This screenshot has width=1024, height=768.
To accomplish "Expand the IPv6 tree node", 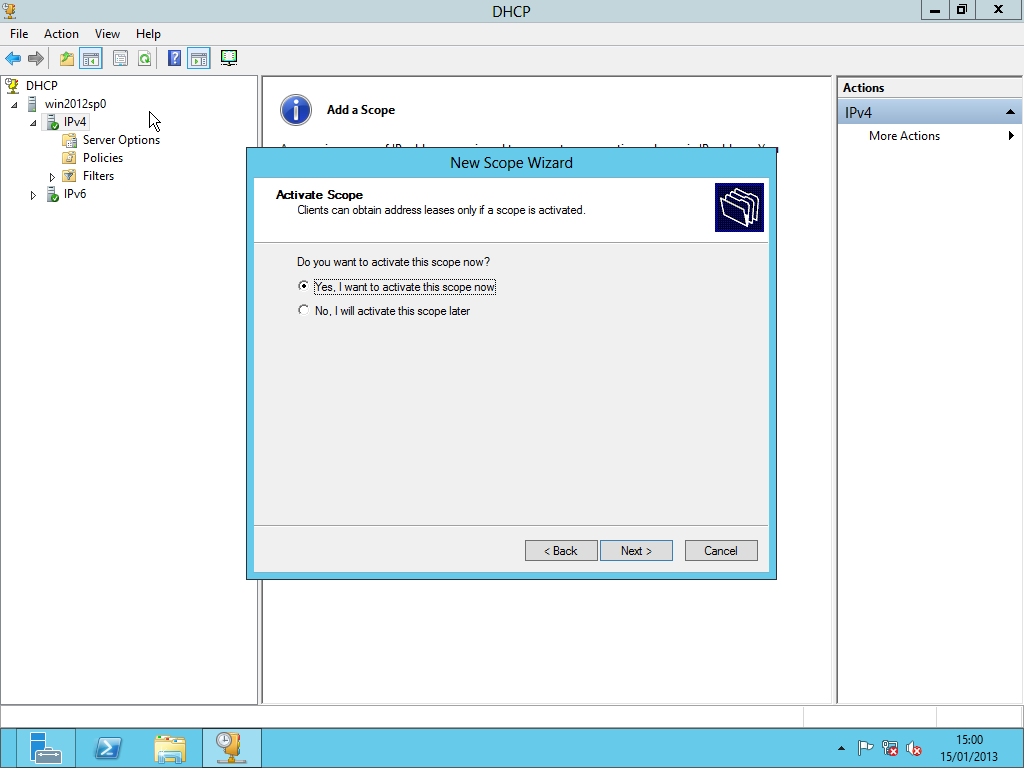I will point(34,195).
